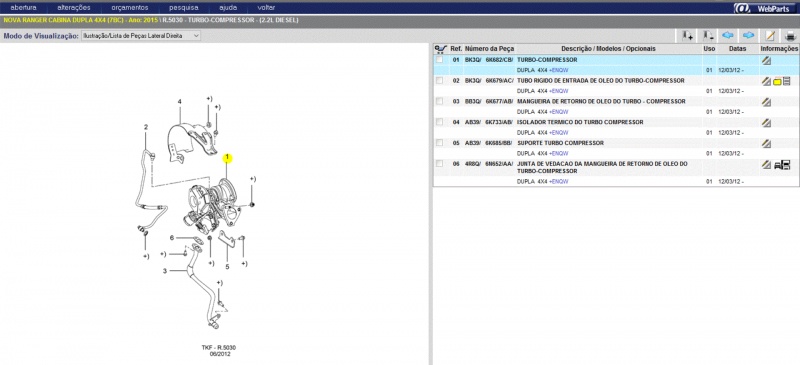This screenshot has height=365, width=800.
Task: Click highlighted yellow callout 1 on diagram
Action: (x=227, y=158)
